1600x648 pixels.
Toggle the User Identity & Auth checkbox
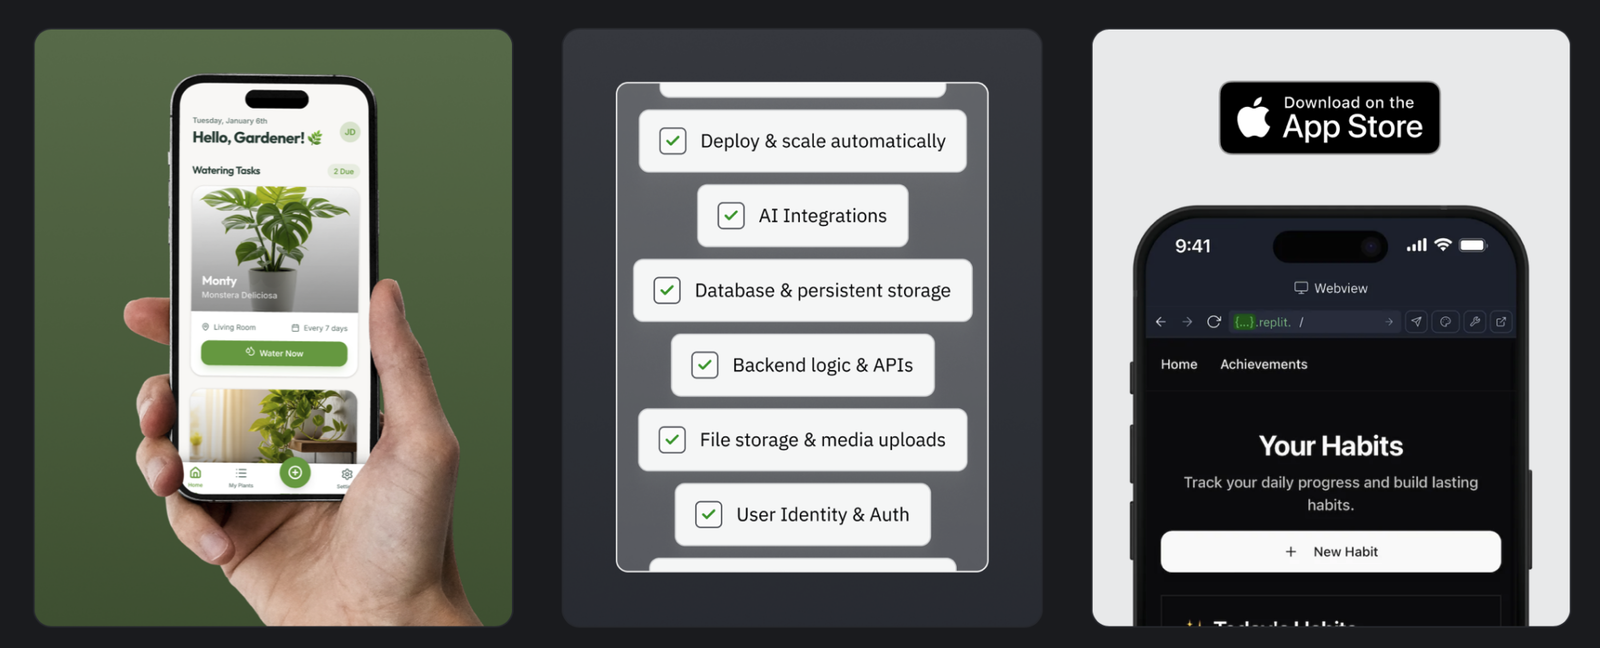[709, 515]
